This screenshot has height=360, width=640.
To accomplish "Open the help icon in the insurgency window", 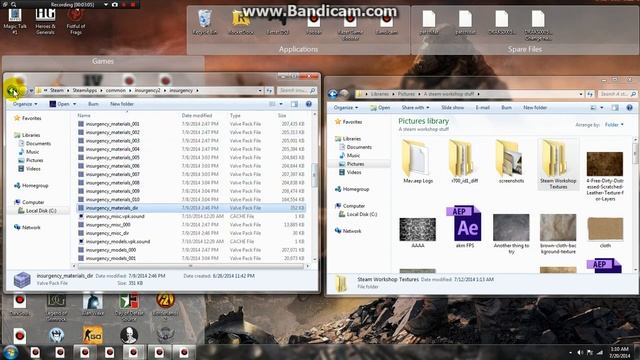I will click(x=309, y=104).
